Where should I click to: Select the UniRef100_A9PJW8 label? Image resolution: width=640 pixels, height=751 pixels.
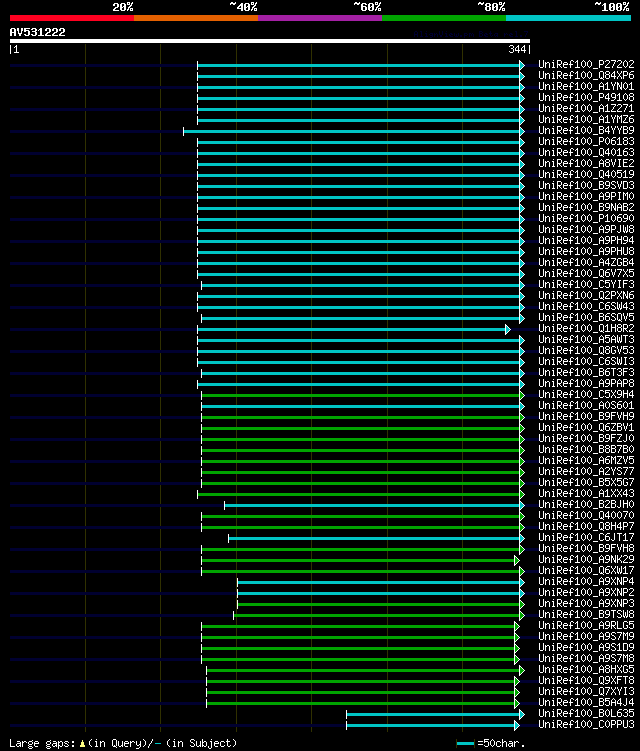tap(586, 229)
